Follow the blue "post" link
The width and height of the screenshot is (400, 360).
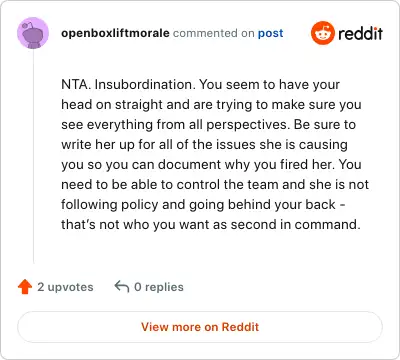(x=270, y=33)
